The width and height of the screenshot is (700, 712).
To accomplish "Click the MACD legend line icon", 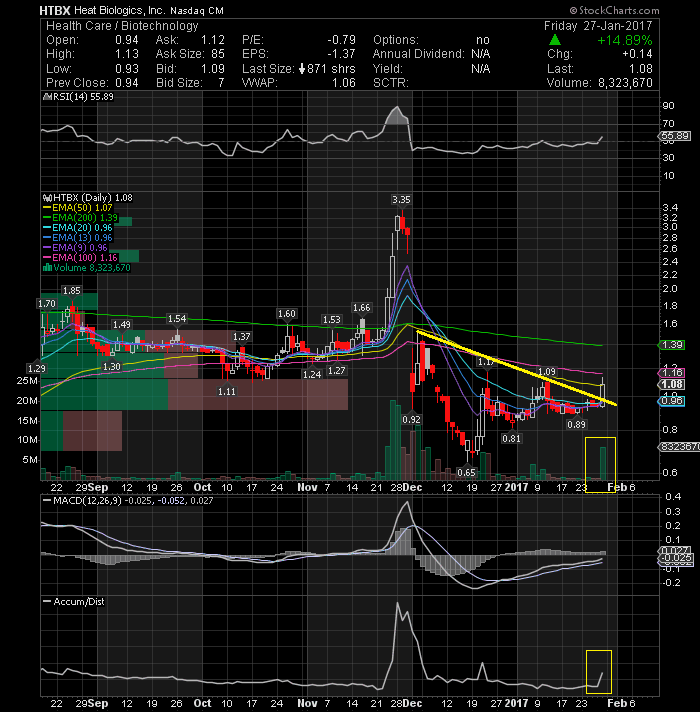I will pos(47,501).
